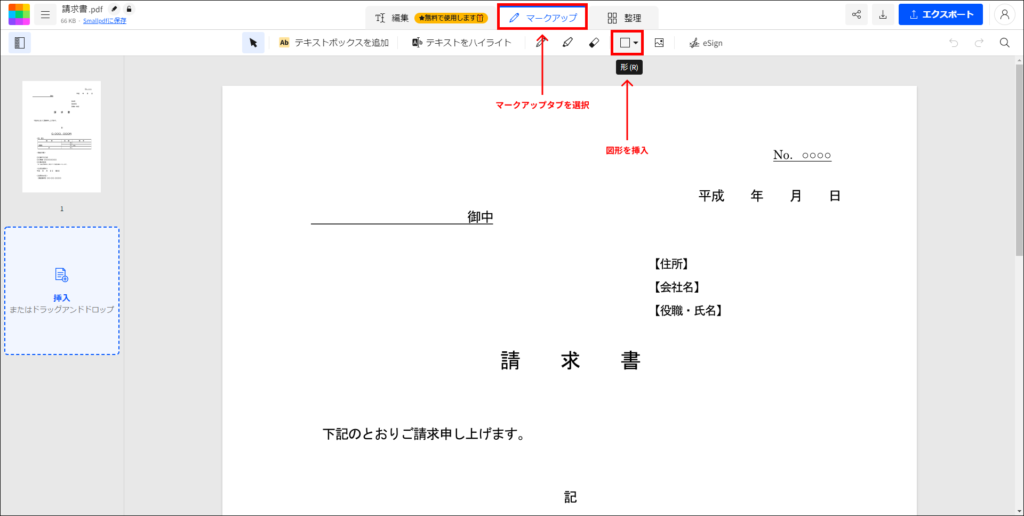
Task: Click the No. ○○○○ text
Action: point(802,155)
